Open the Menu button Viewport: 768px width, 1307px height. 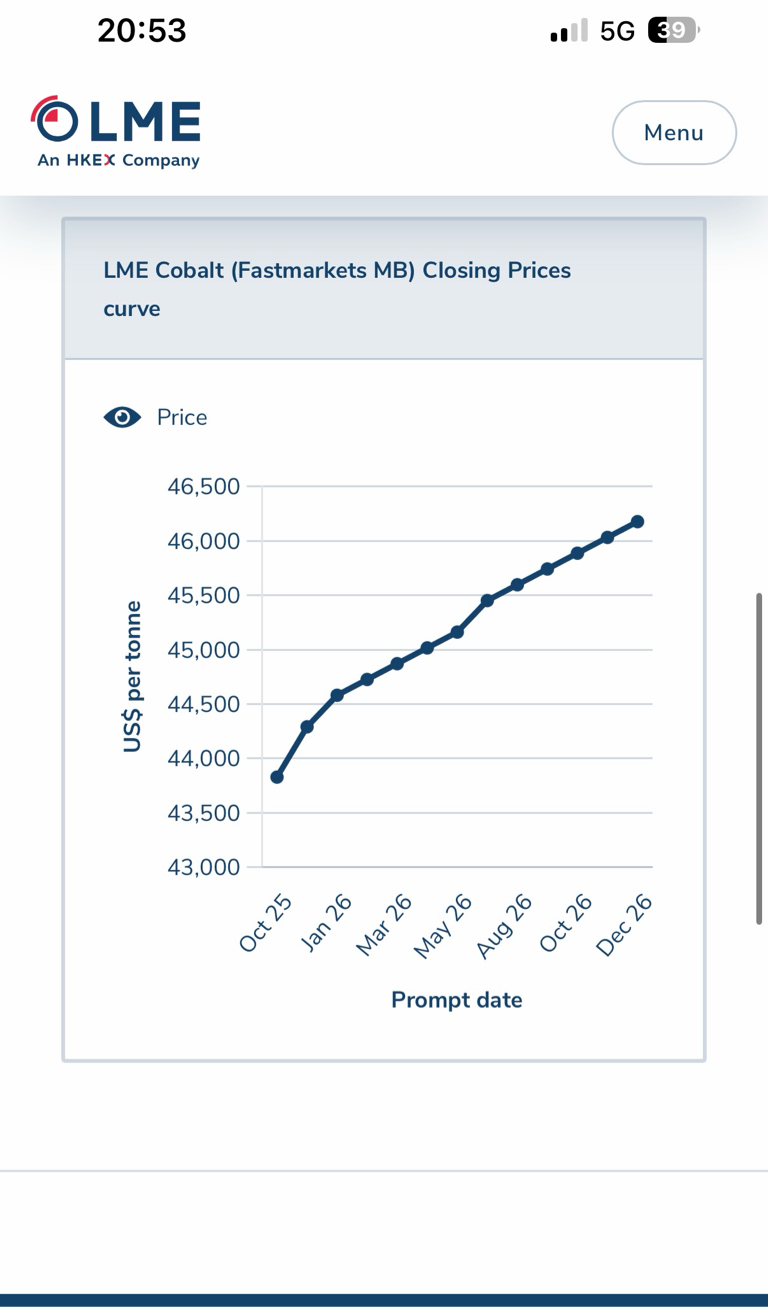pyautogui.click(x=674, y=132)
